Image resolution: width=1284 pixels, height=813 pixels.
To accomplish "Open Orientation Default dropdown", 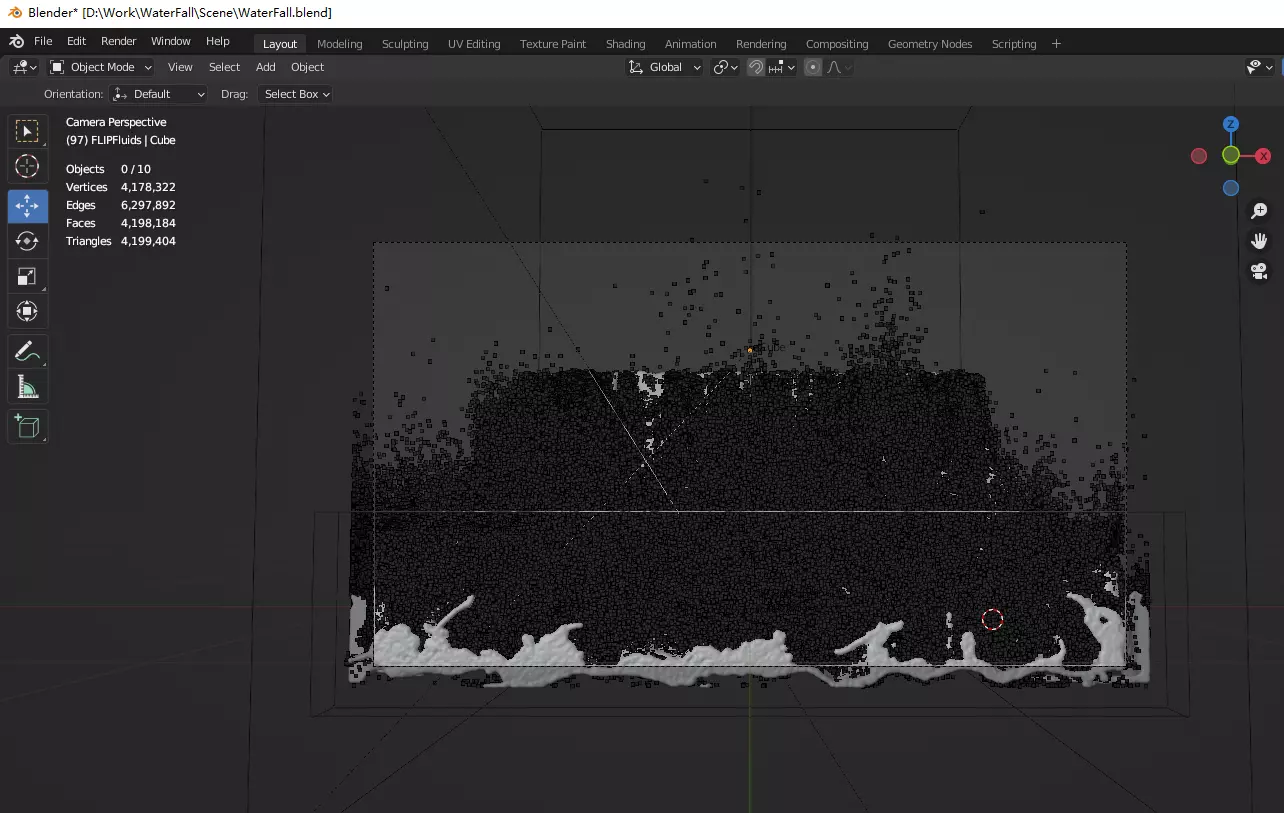I will [158, 94].
